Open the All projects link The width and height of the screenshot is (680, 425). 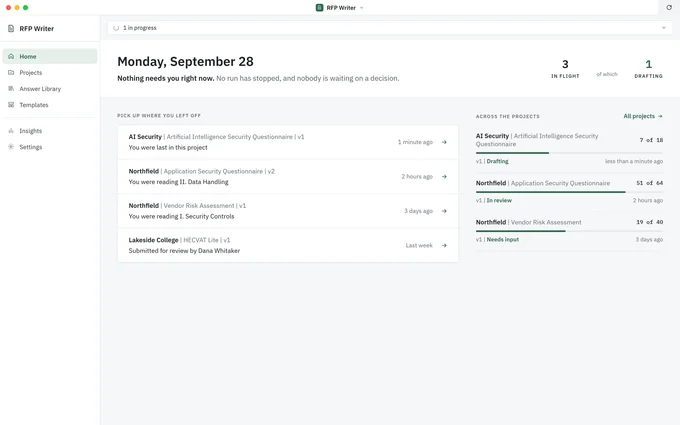pos(643,116)
